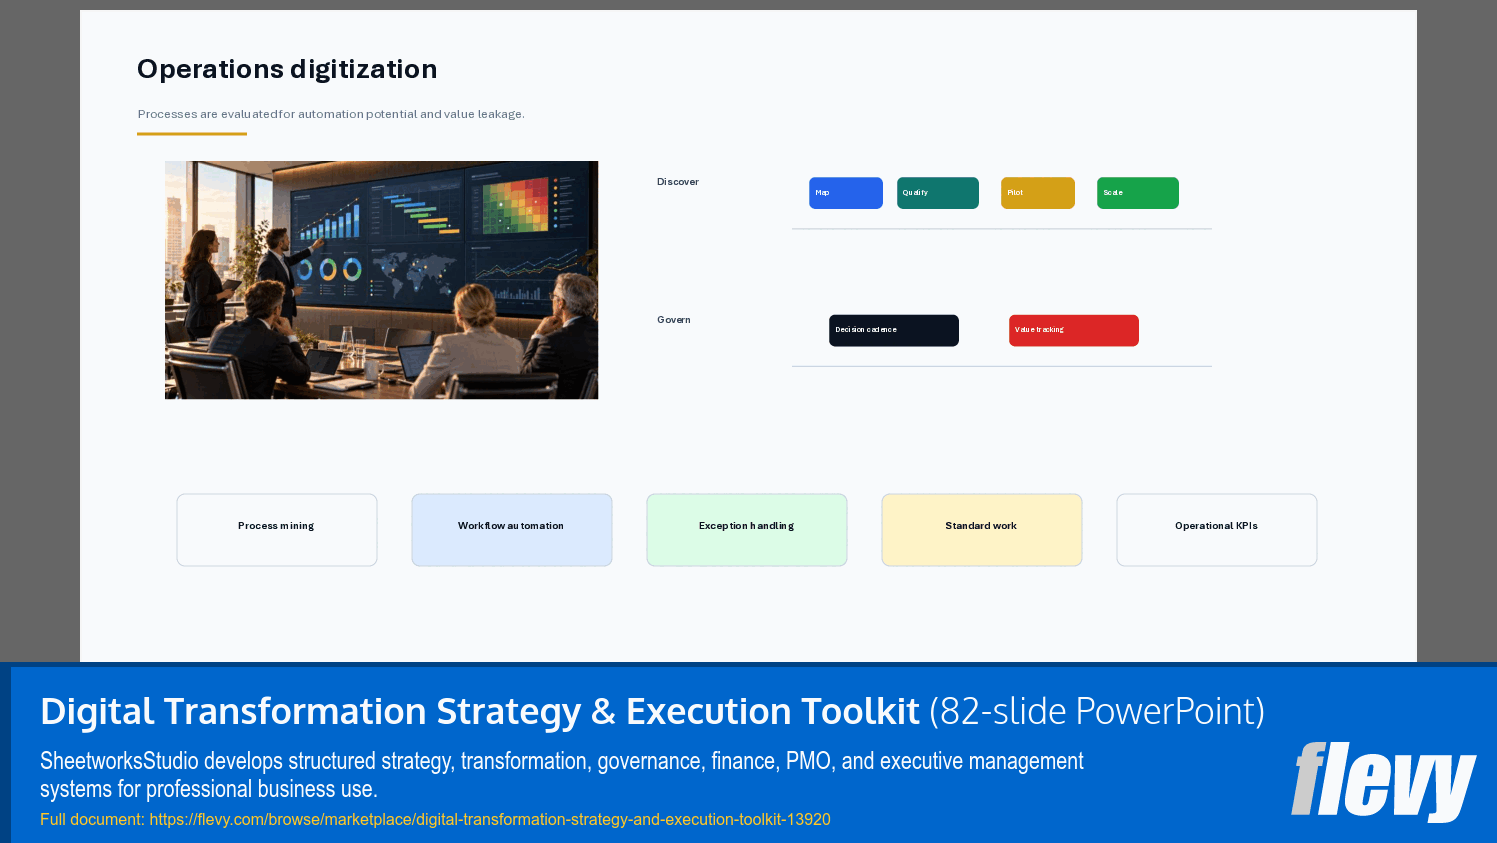The width and height of the screenshot is (1497, 843).
Task: Click the boardroom dashboard meeting photo
Action: [381, 280]
